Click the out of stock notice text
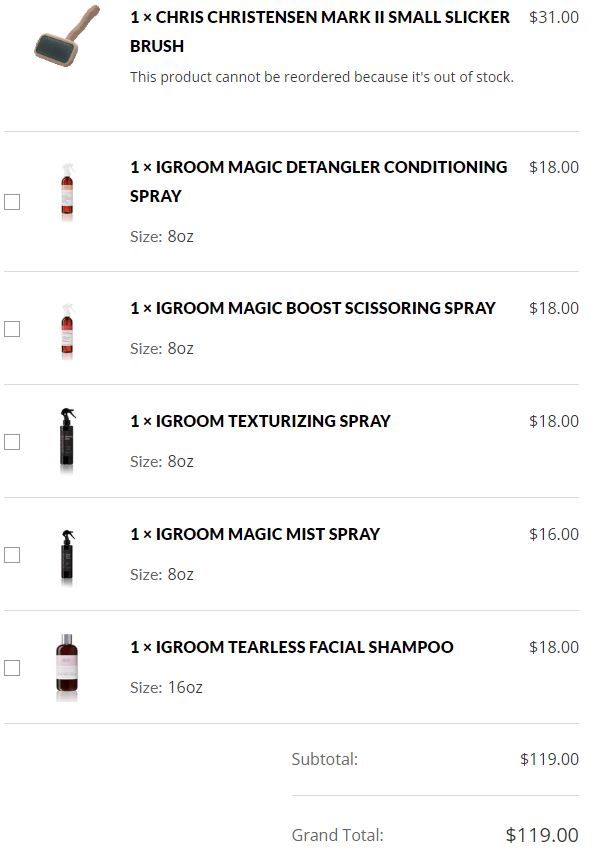 click(x=321, y=77)
